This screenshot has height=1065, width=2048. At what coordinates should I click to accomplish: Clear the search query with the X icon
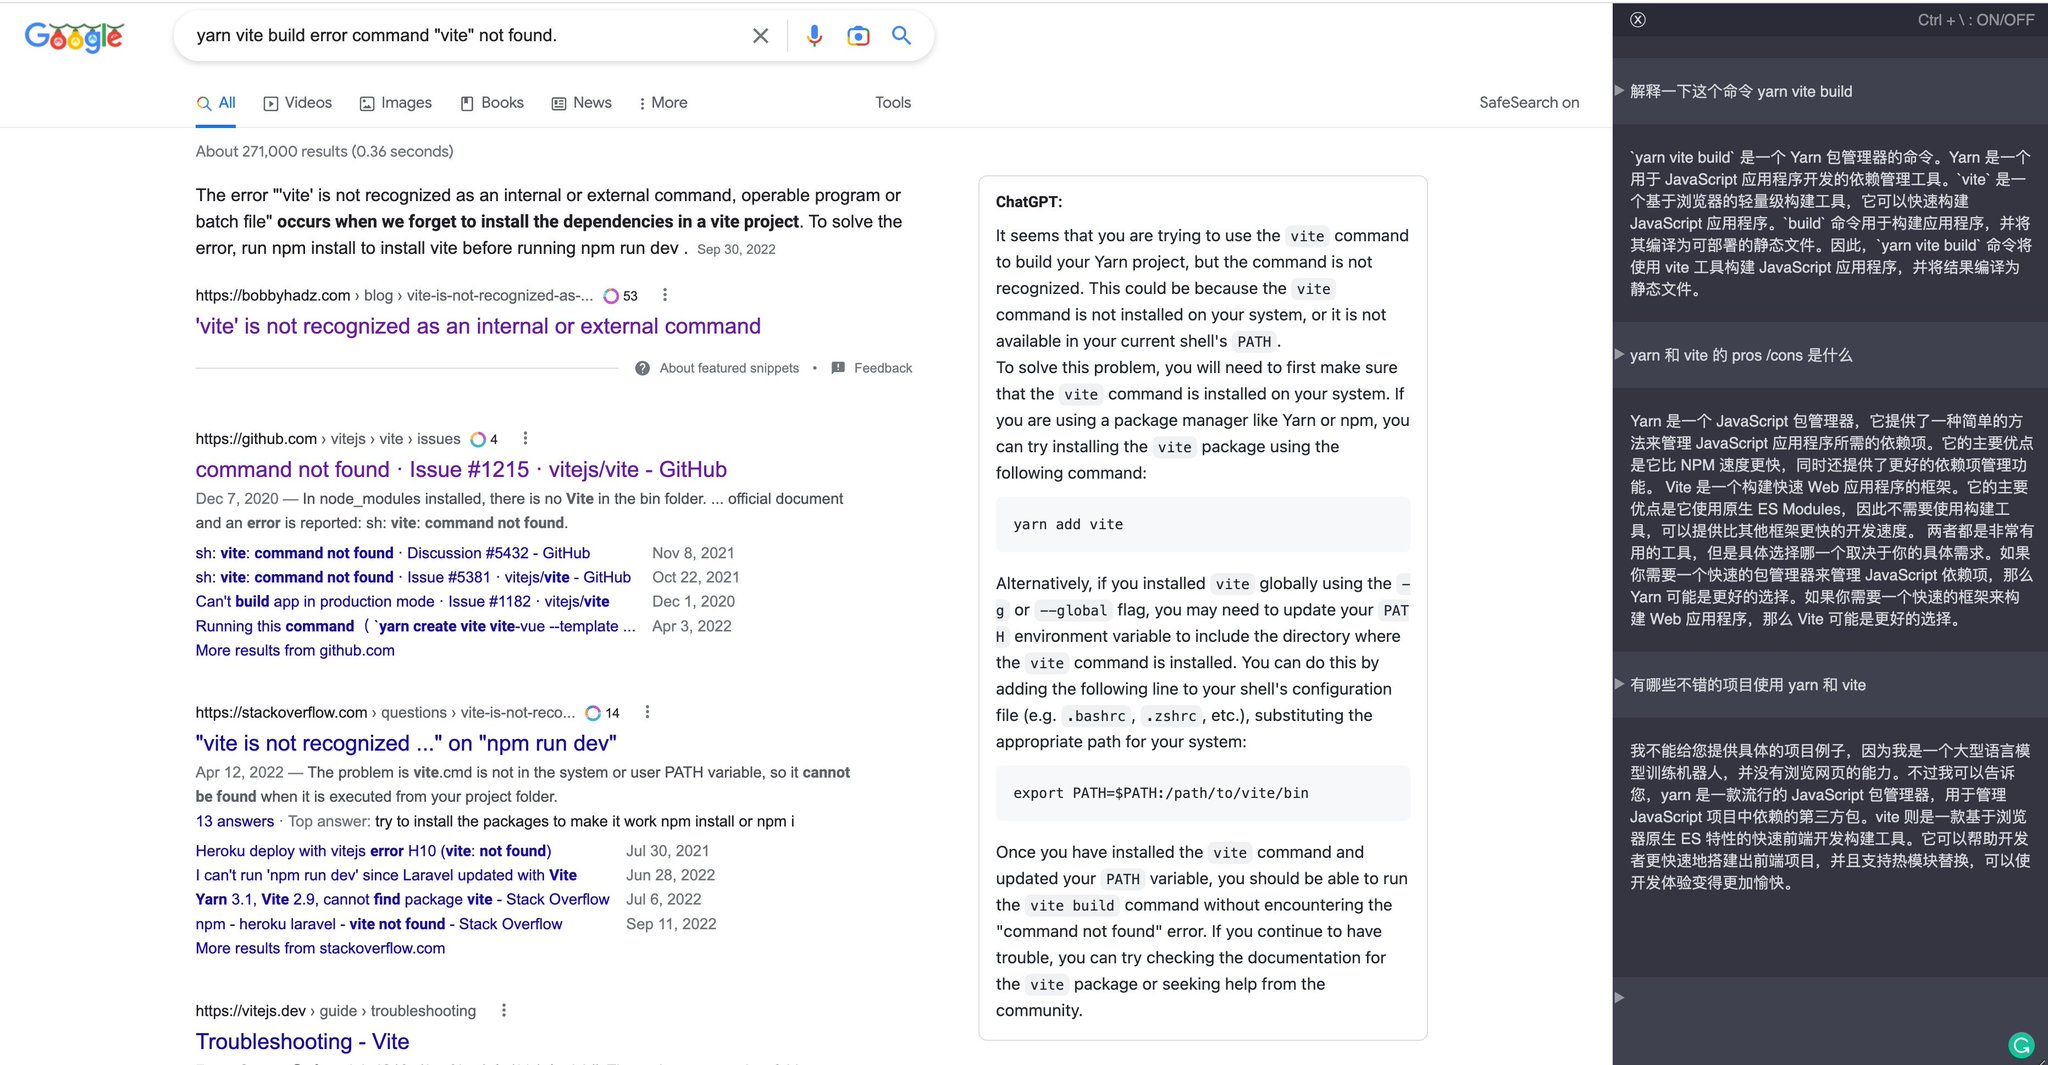[x=760, y=35]
